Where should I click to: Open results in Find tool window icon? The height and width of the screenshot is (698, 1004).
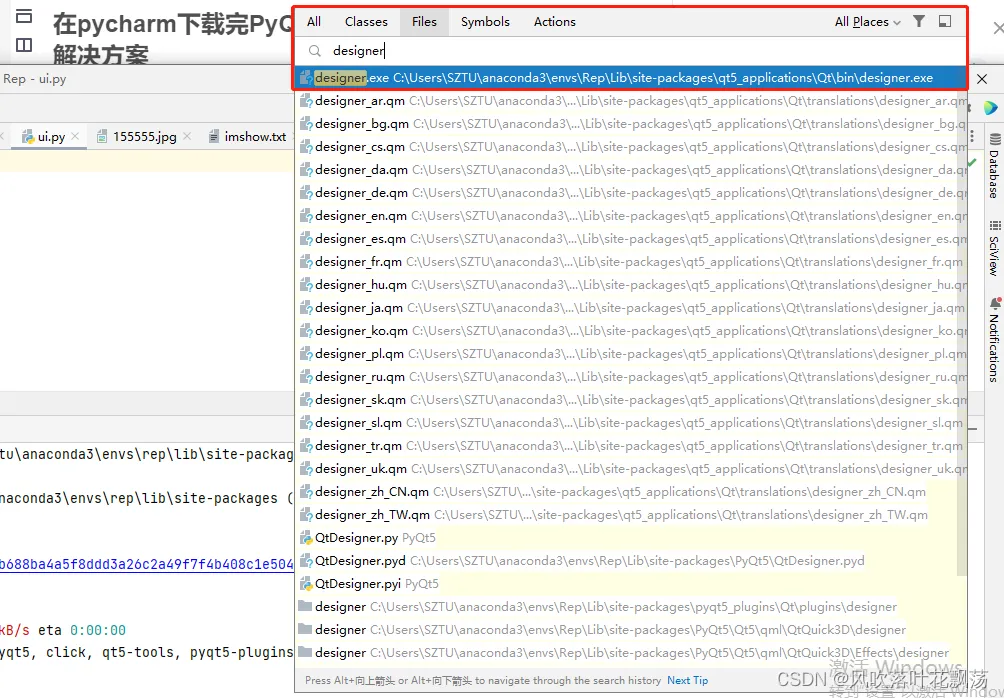[944, 21]
